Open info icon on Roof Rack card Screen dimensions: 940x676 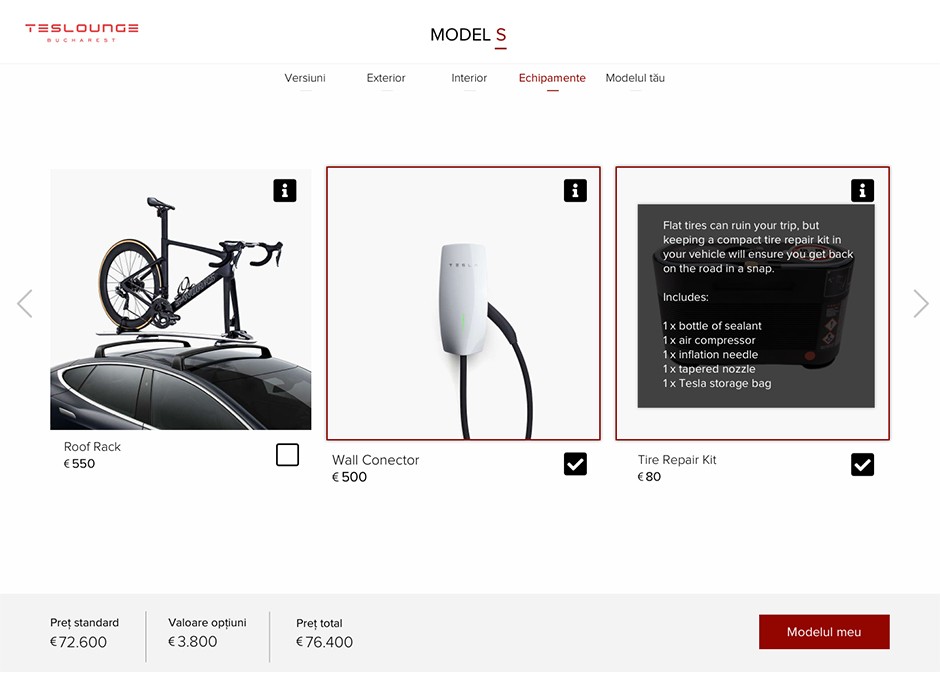coord(285,191)
